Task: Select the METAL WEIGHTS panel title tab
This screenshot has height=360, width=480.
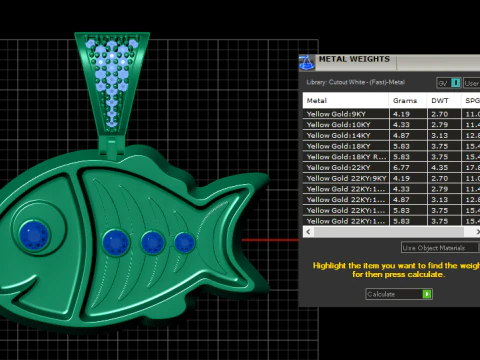Action: (x=354, y=59)
